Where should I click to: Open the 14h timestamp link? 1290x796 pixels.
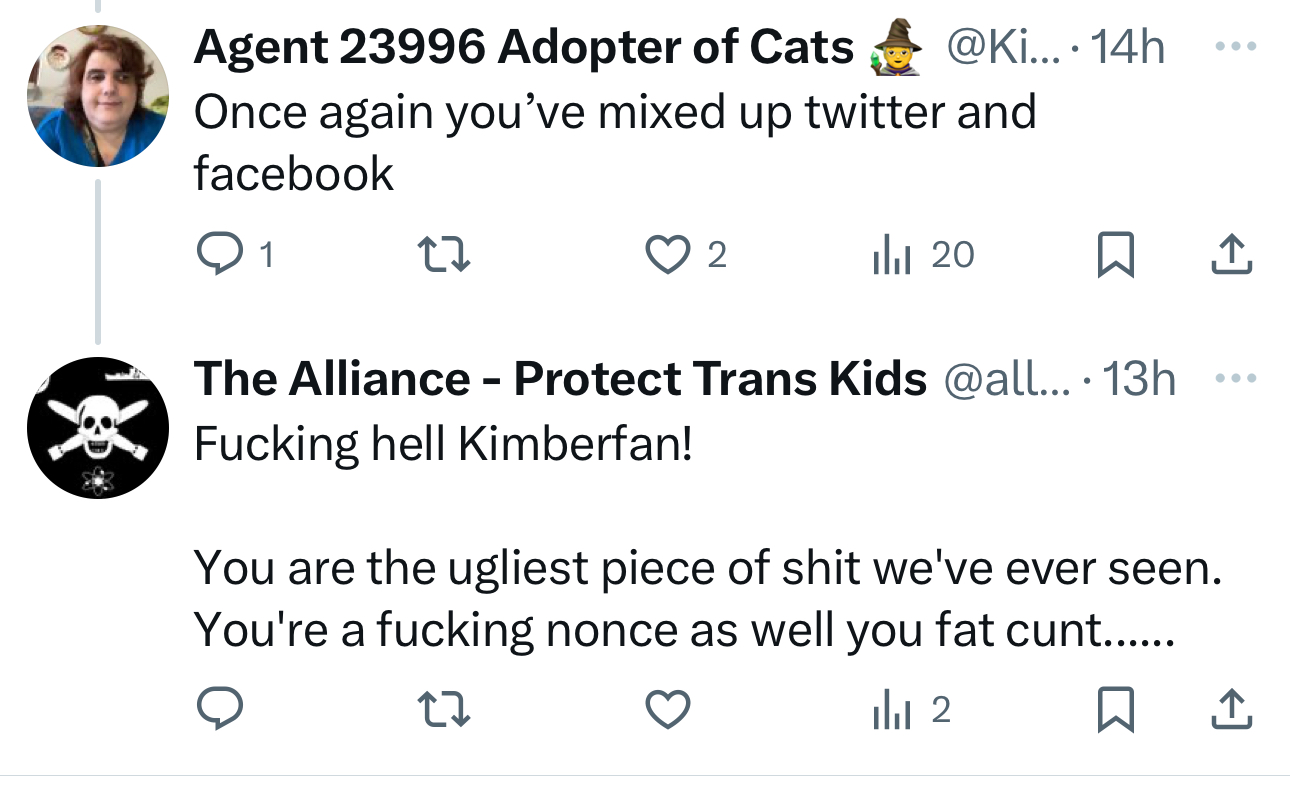[x=1126, y=47]
